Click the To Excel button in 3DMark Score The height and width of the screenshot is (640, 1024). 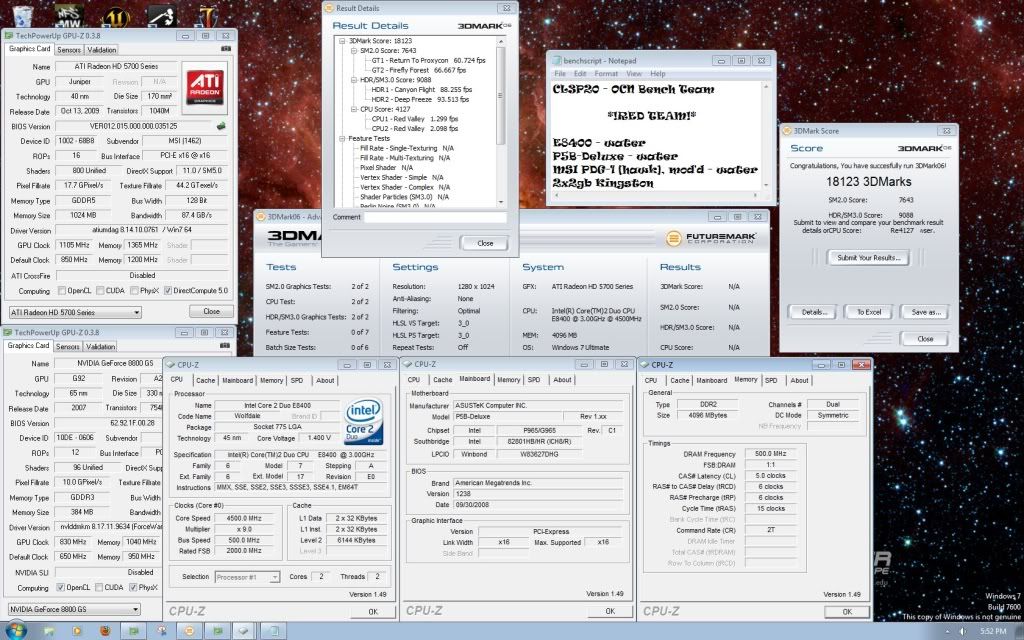[x=868, y=311]
